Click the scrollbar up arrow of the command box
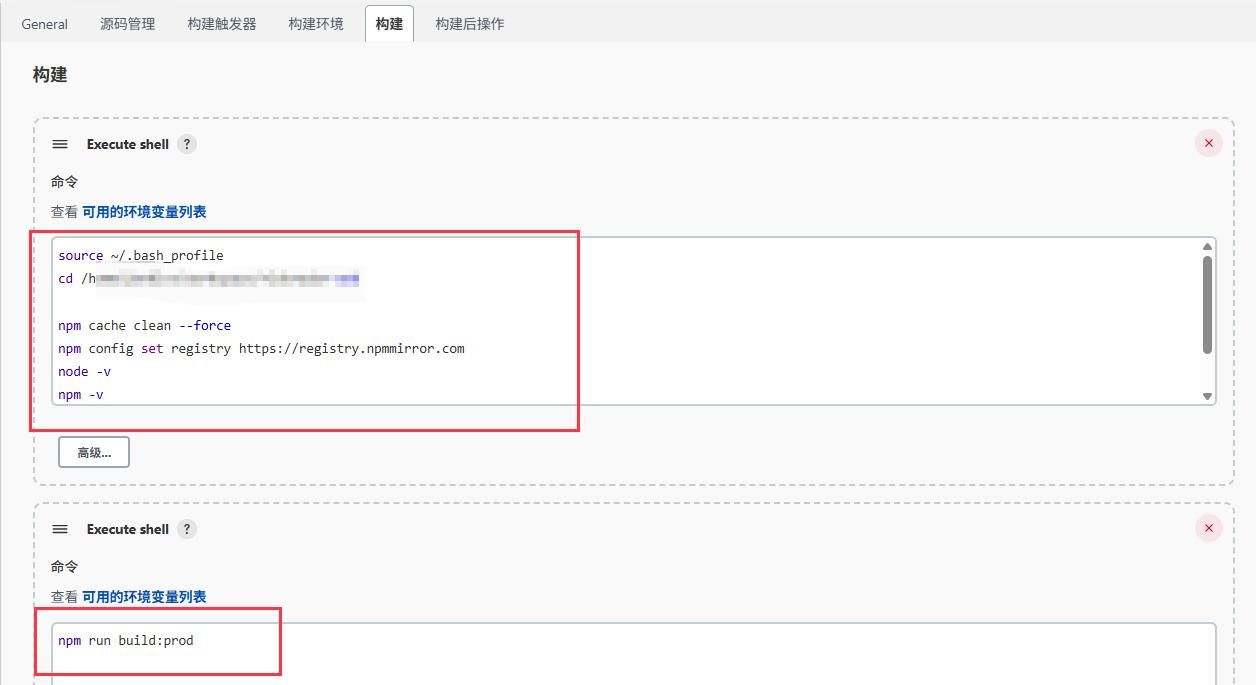Screen dimensions: 1256x685 1207,245
